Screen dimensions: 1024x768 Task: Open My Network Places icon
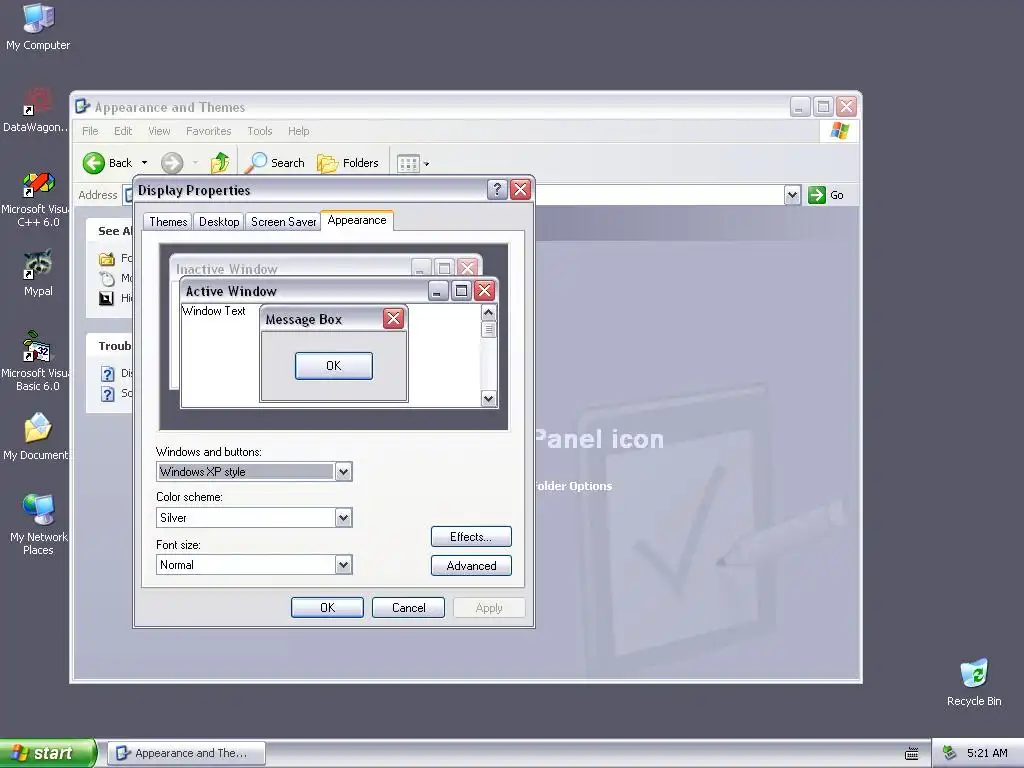(x=38, y=524)
